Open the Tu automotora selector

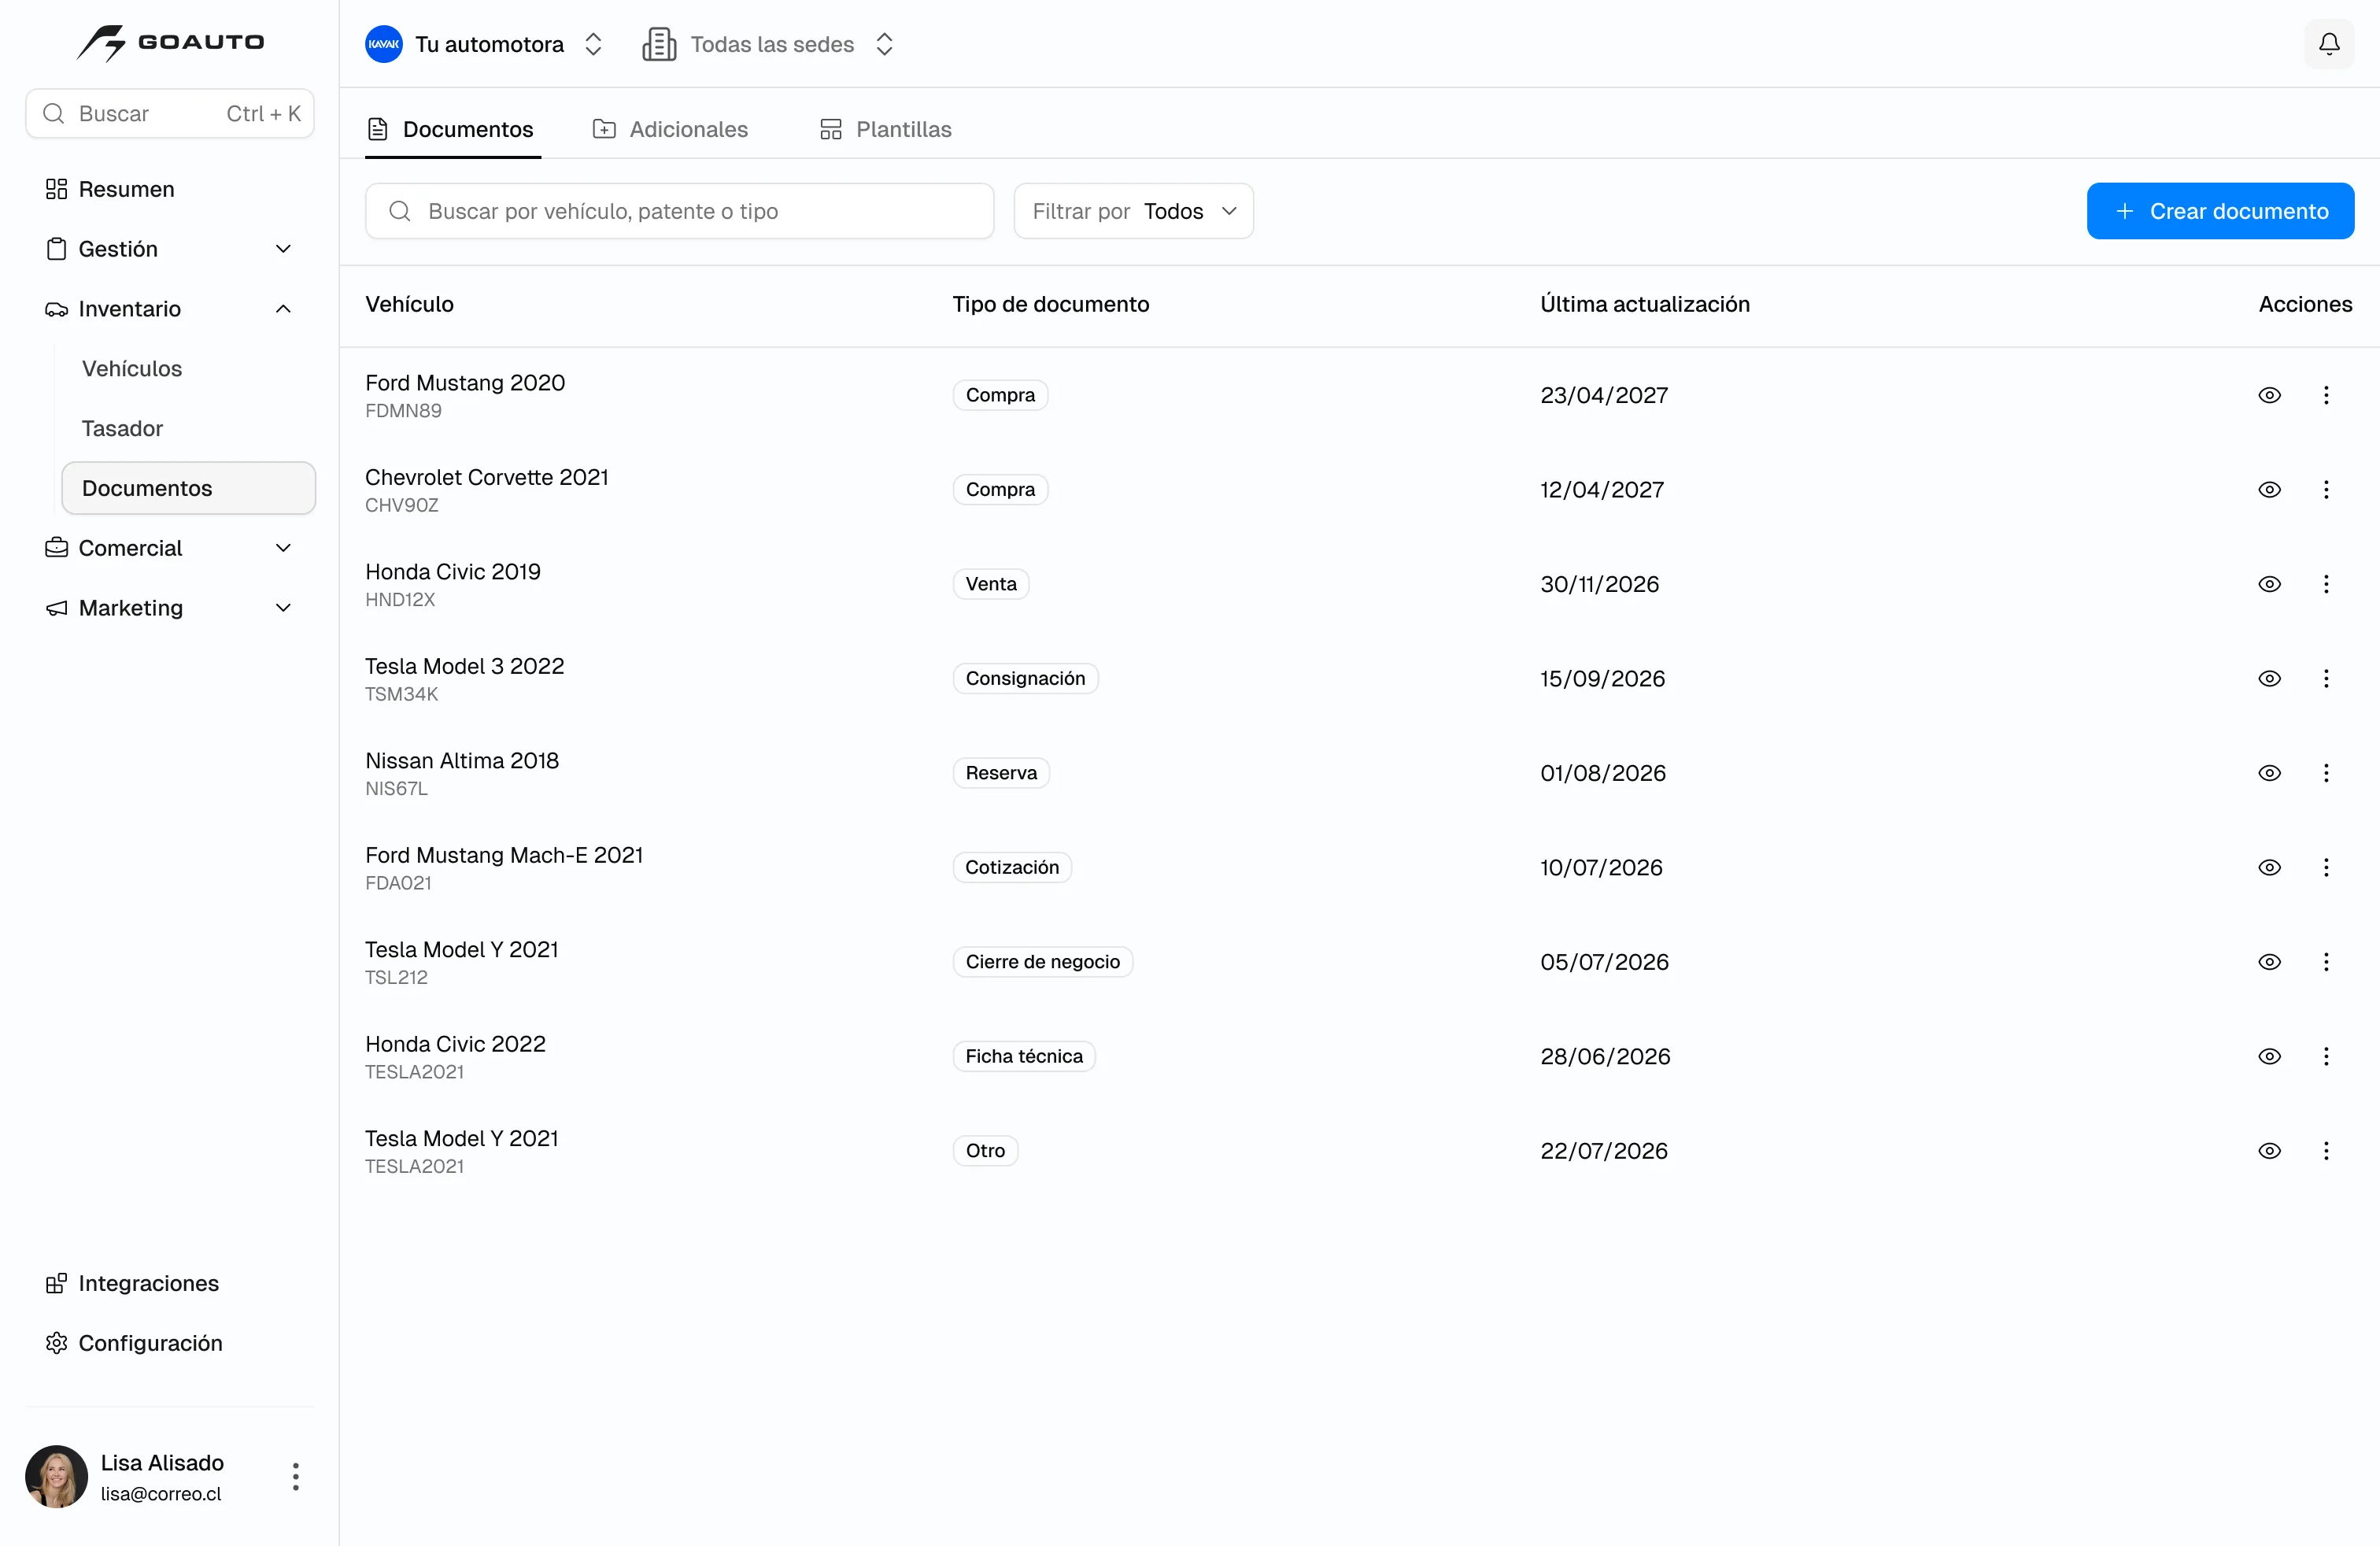[x=485, y=44]
